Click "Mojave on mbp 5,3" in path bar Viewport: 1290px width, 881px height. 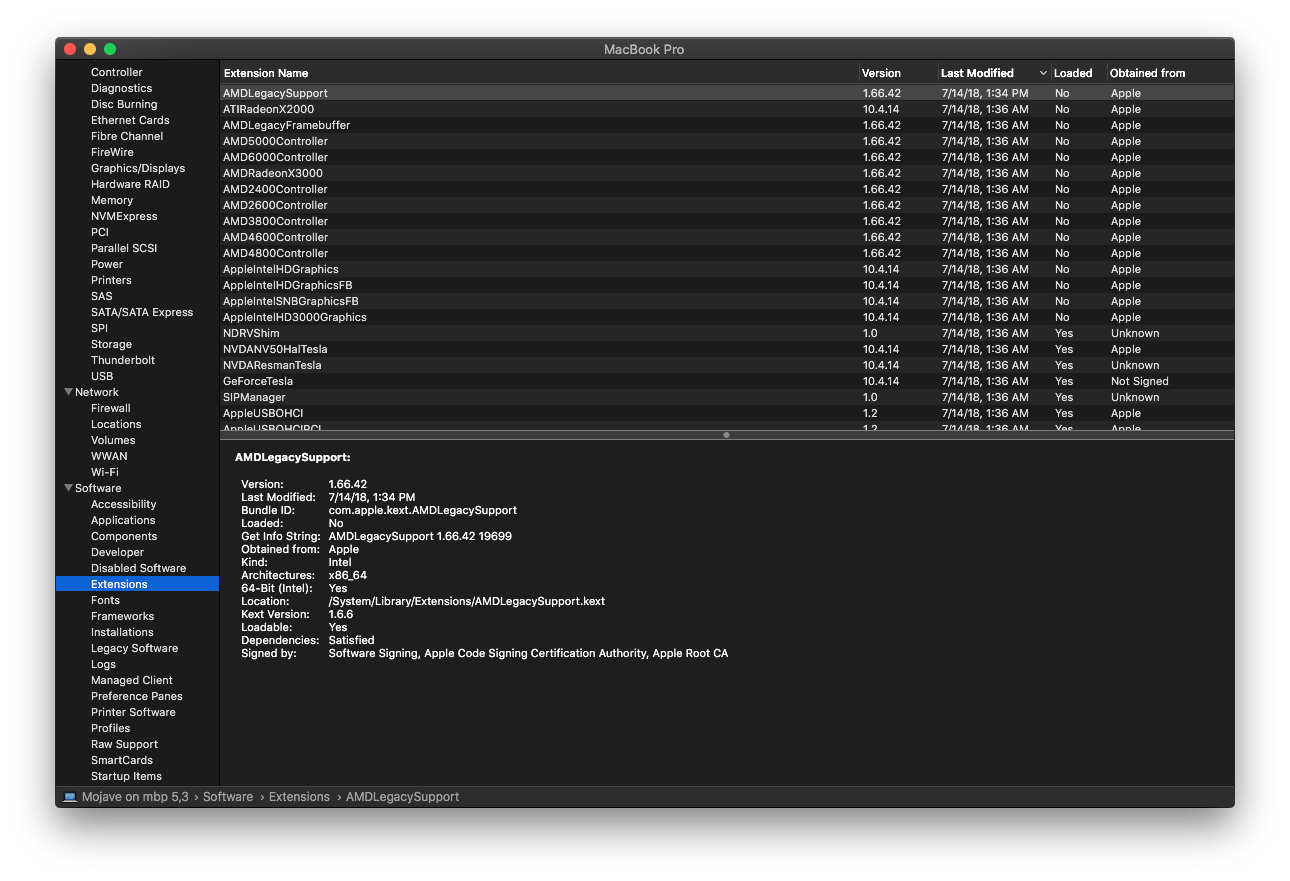(135, 797)
